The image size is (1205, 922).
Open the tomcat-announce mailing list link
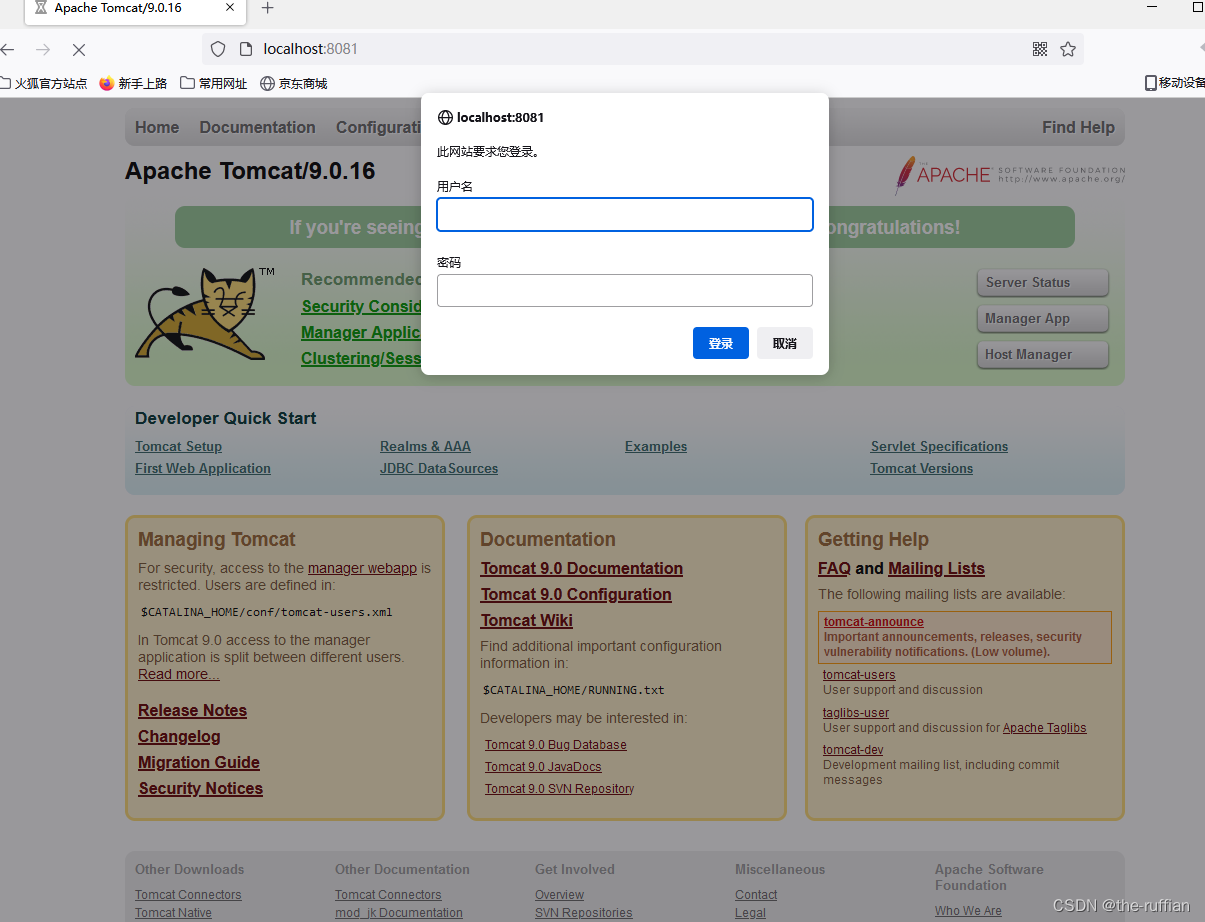873,622
